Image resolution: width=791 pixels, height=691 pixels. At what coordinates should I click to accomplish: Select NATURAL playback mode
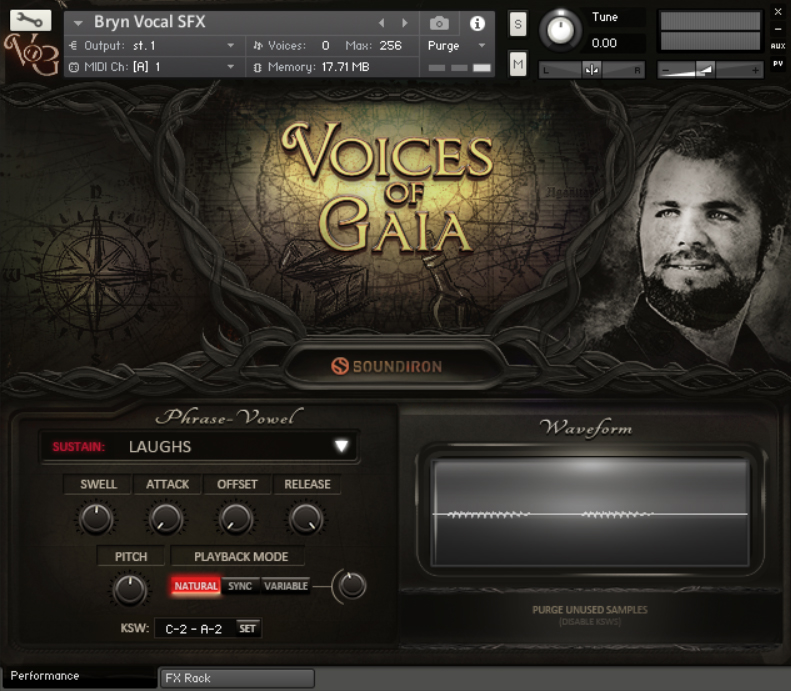click(x=196, y=586)
